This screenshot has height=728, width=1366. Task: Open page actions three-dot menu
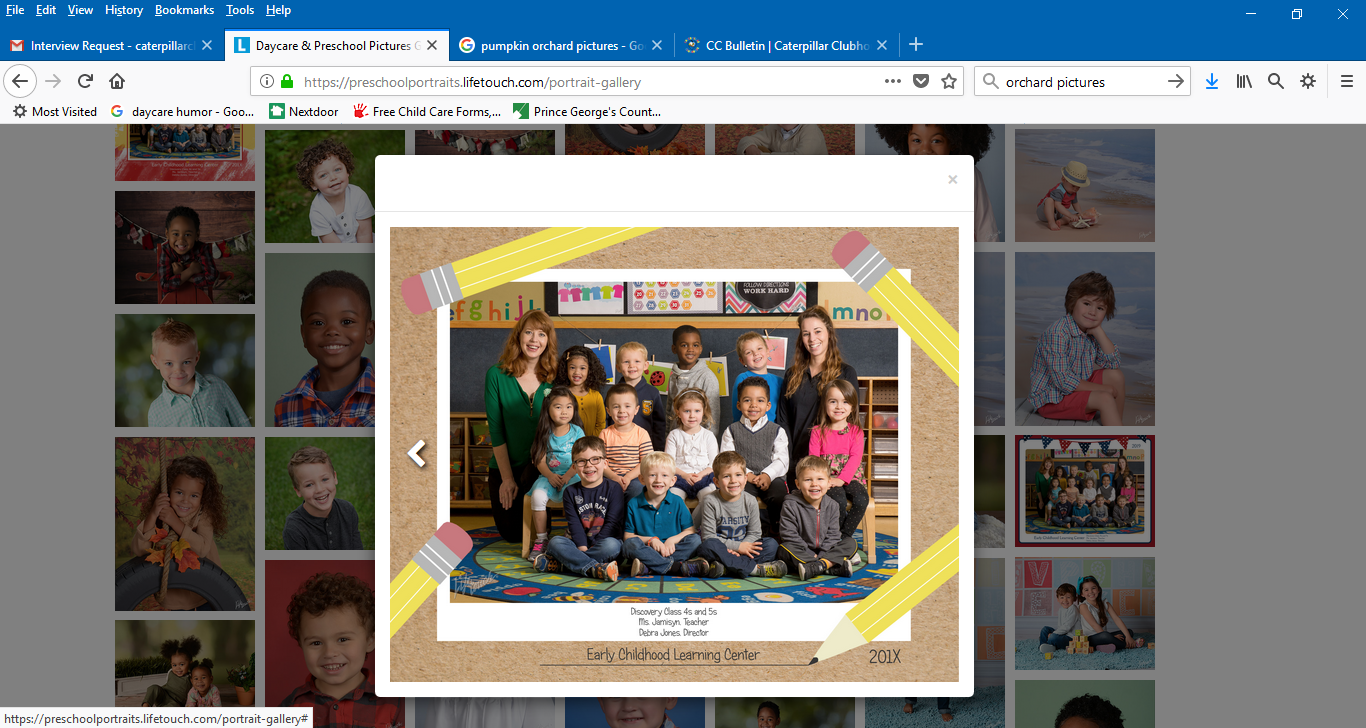coord(893,82)
